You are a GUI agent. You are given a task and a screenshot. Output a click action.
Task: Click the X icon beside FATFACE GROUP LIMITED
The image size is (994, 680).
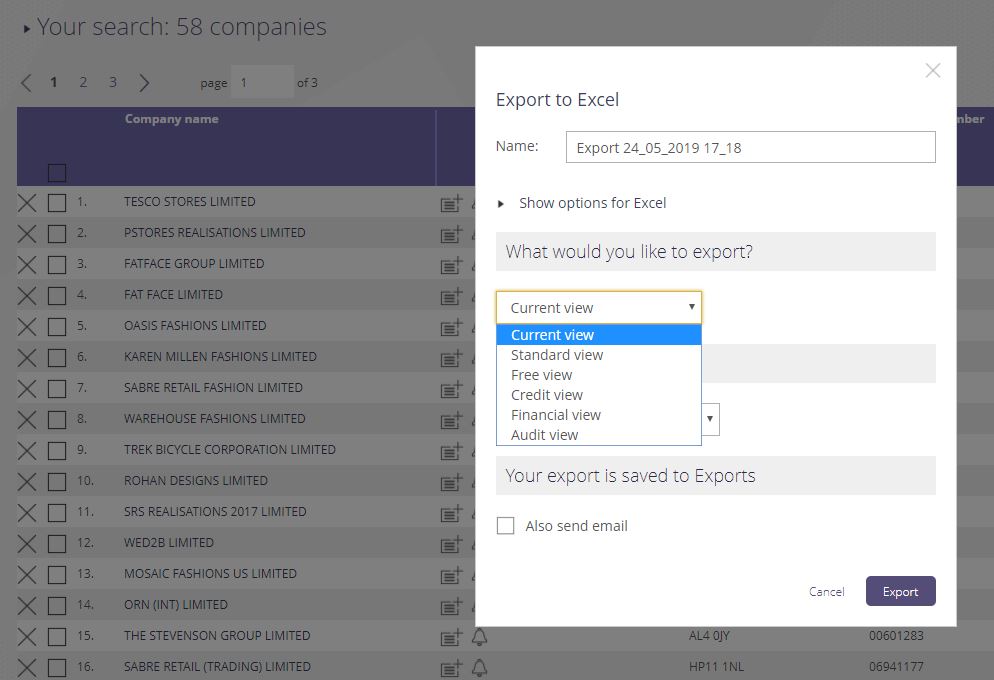[27, 264]
